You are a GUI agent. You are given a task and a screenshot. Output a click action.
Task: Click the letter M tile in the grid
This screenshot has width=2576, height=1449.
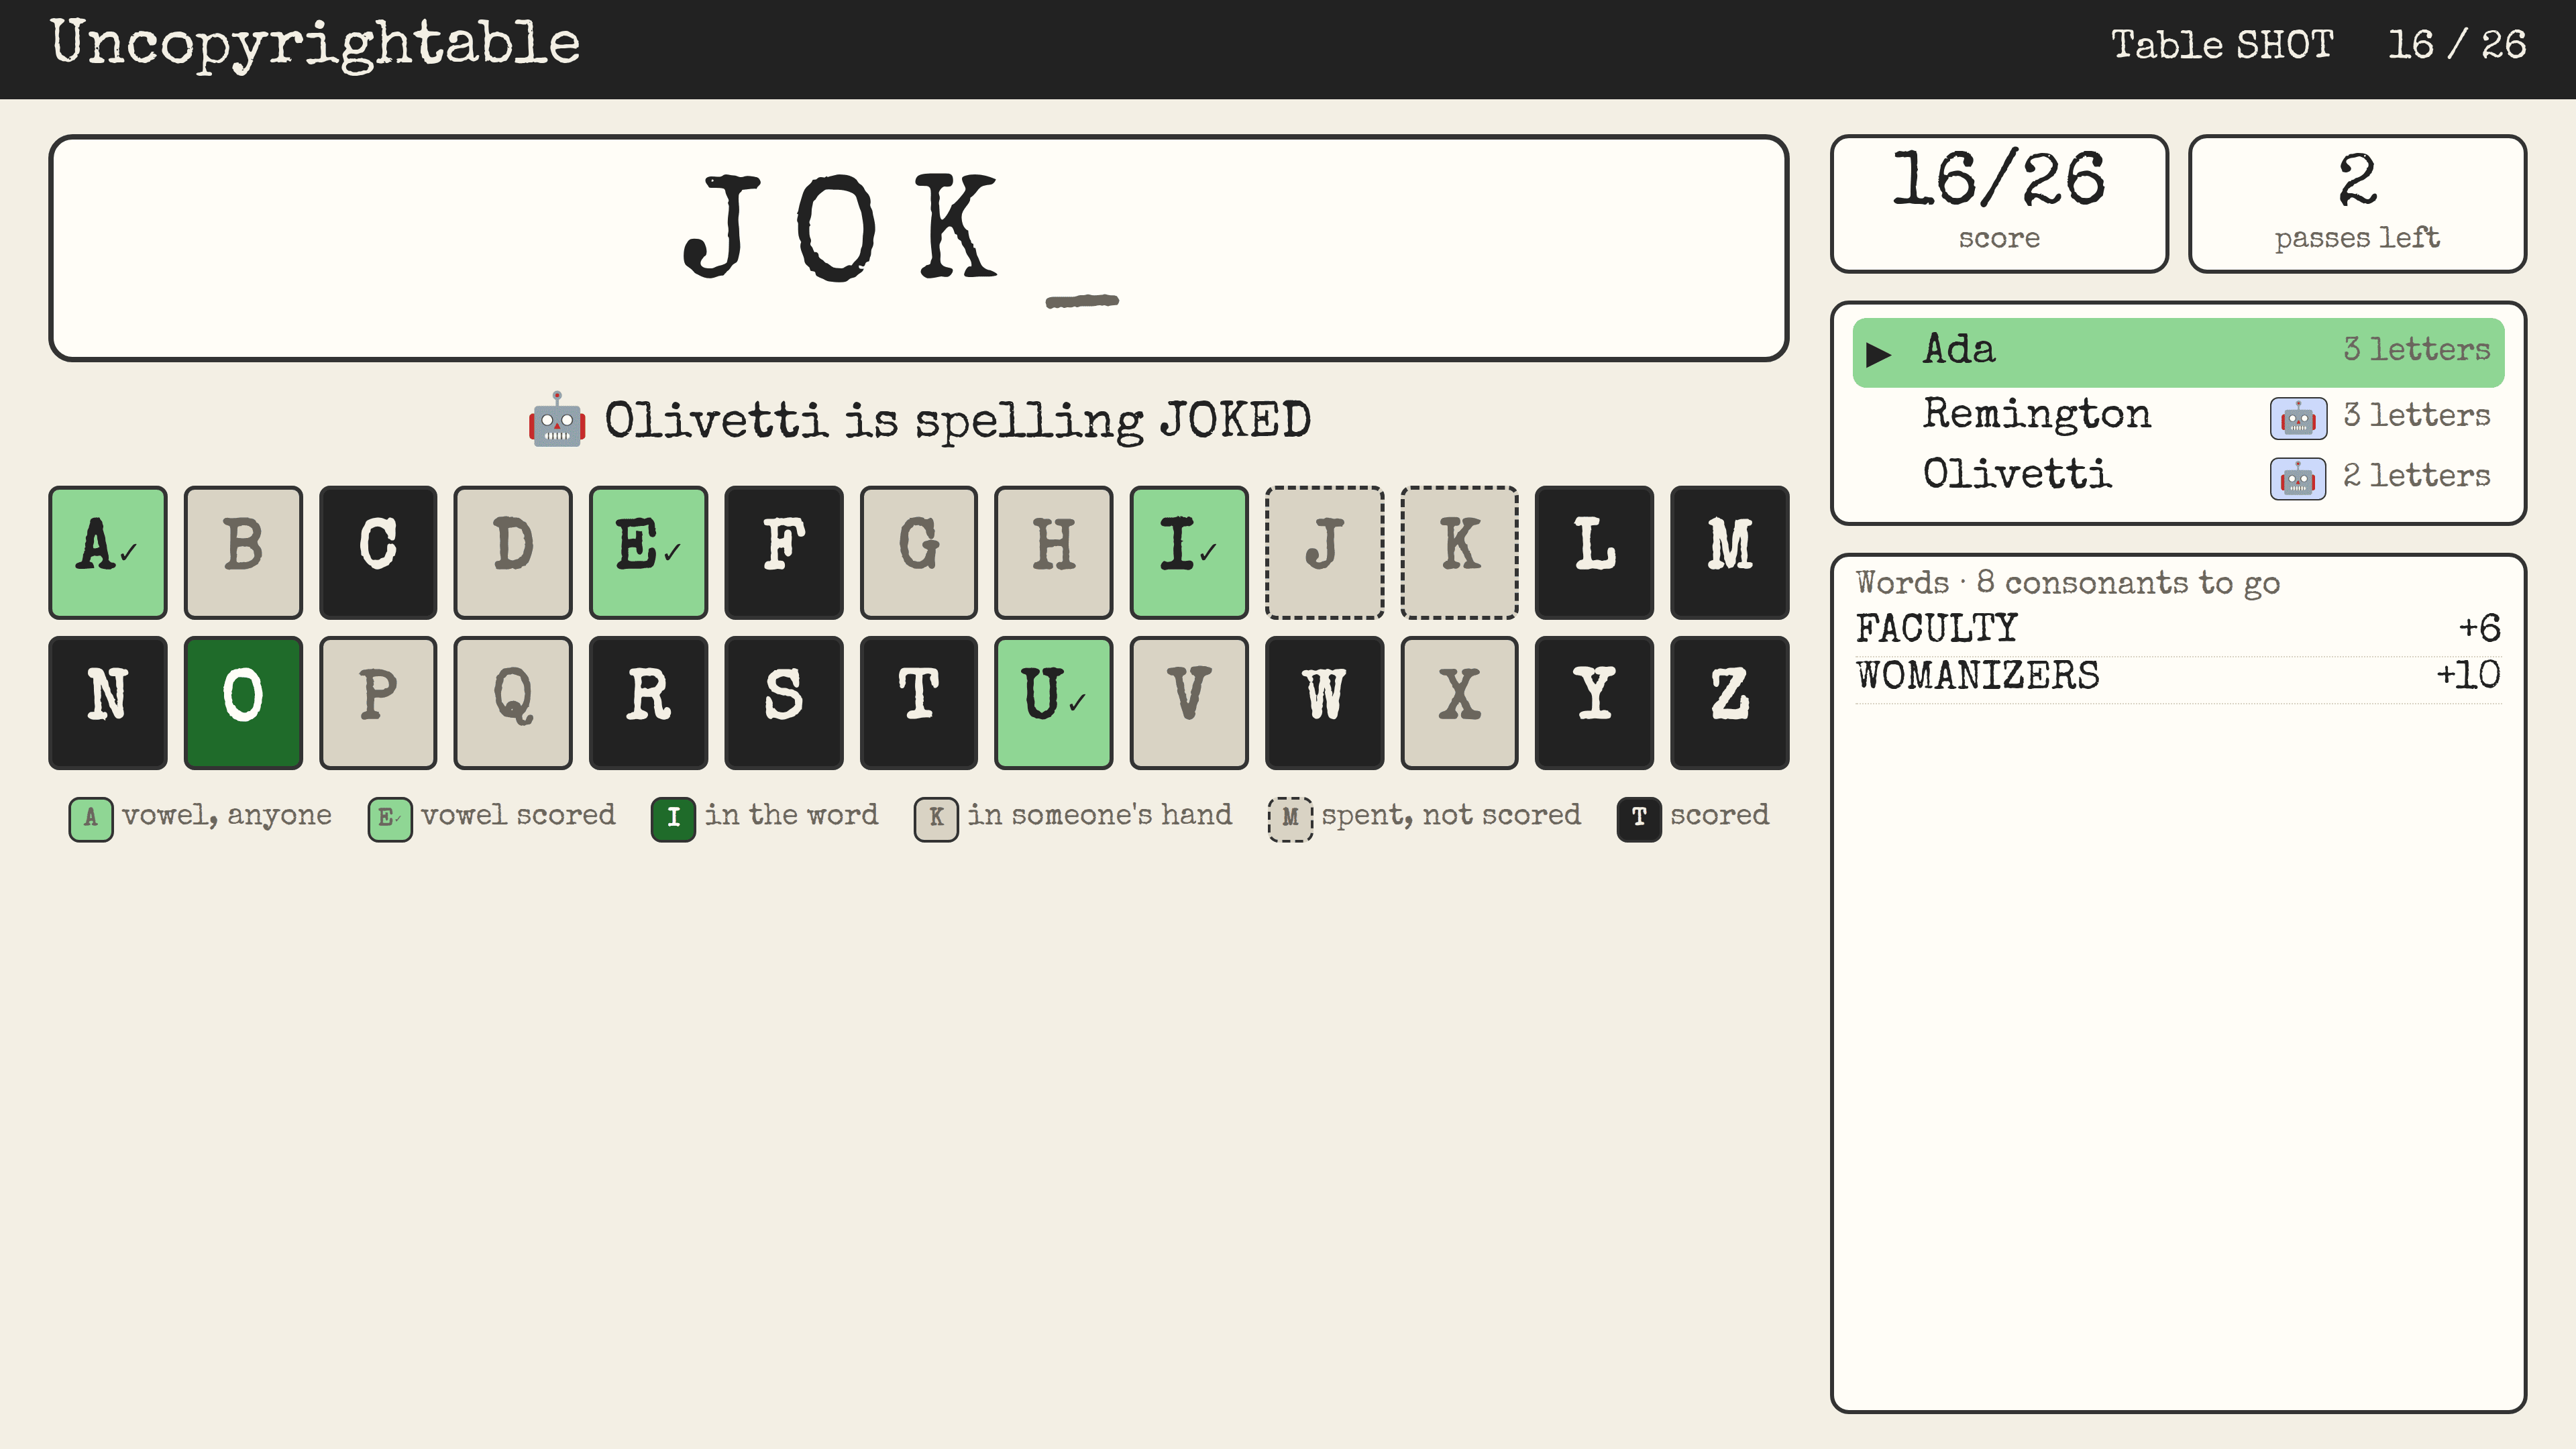tap(1730, 552)
